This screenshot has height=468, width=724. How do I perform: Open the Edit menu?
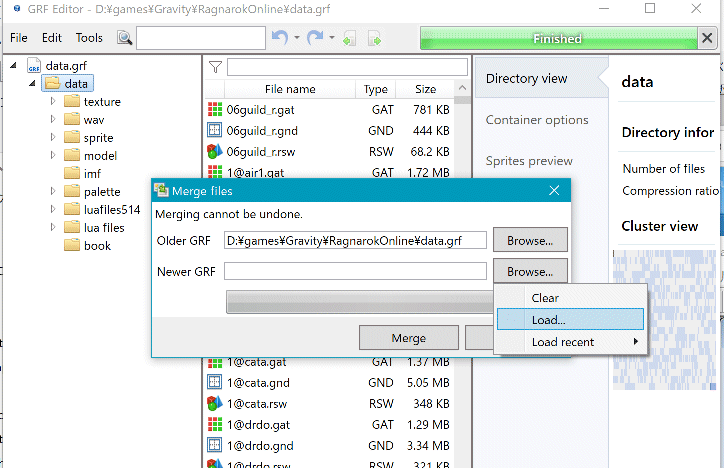(x=52, y=38)
